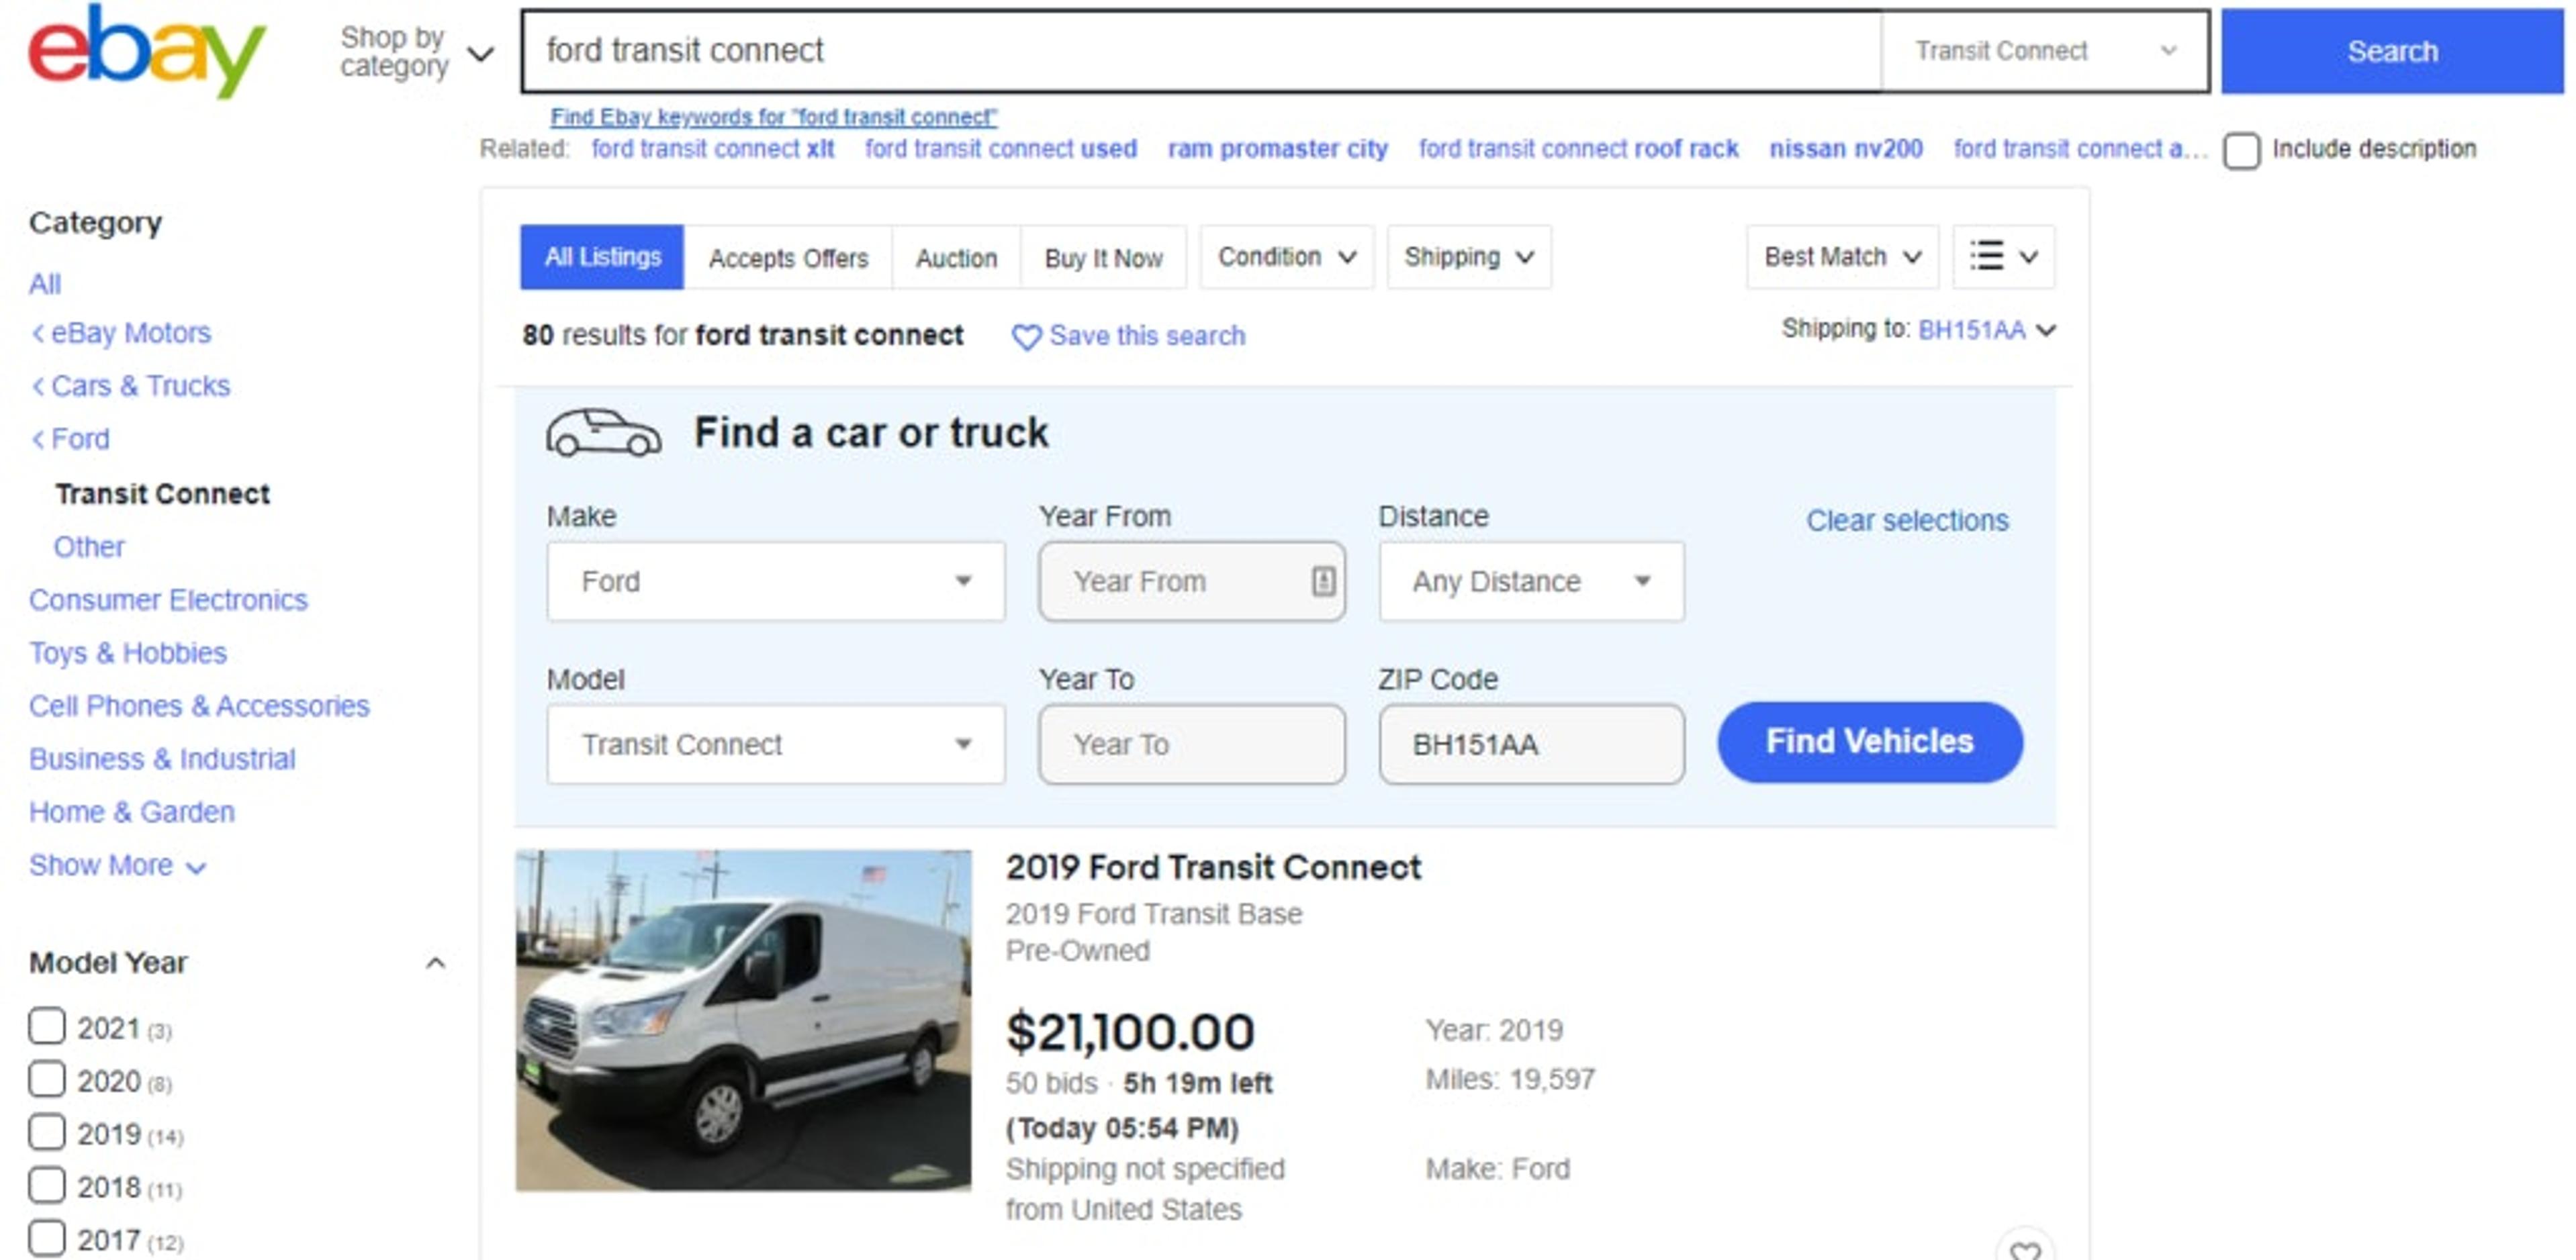This screenshot has width=2576, height=1260.
Task: Enable the Include description checkbox
Action: coord(2241,150)
